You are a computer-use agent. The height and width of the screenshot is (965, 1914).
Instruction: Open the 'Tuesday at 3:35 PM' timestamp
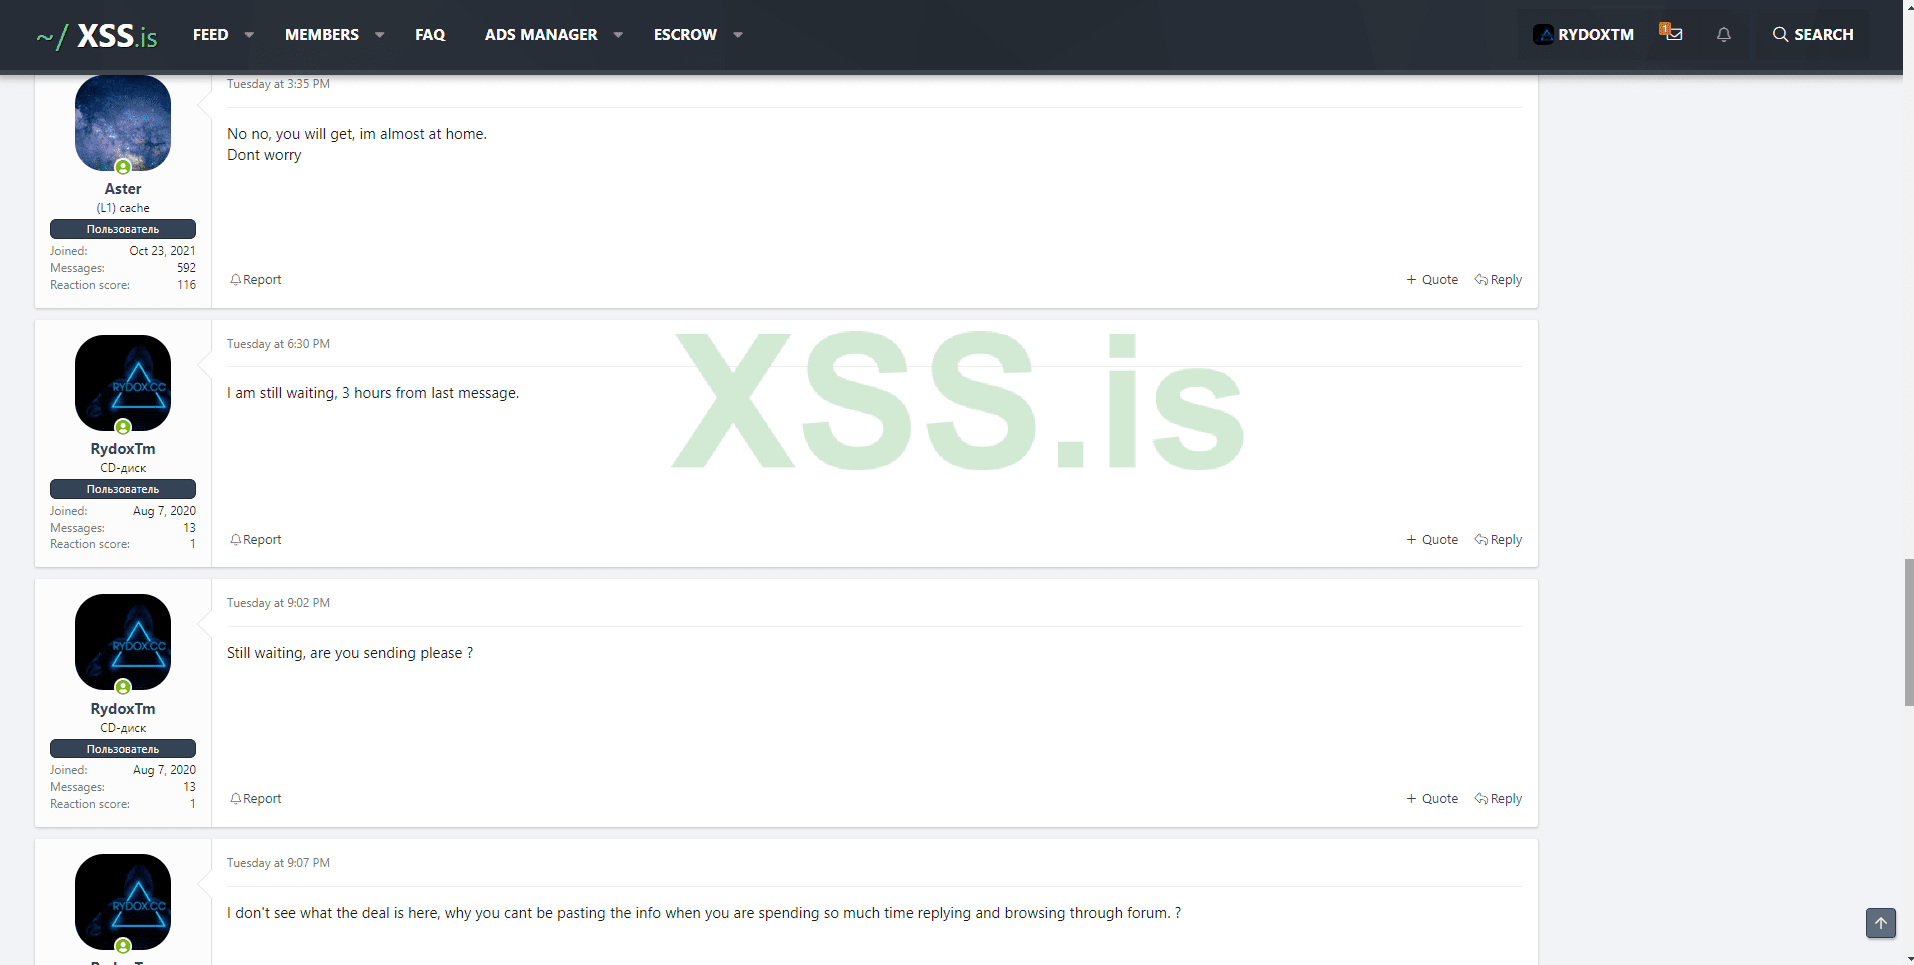[278, 84]
